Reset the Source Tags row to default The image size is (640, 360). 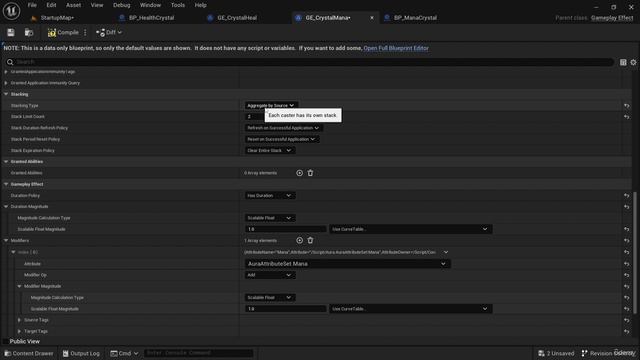[x=627, y=320]
